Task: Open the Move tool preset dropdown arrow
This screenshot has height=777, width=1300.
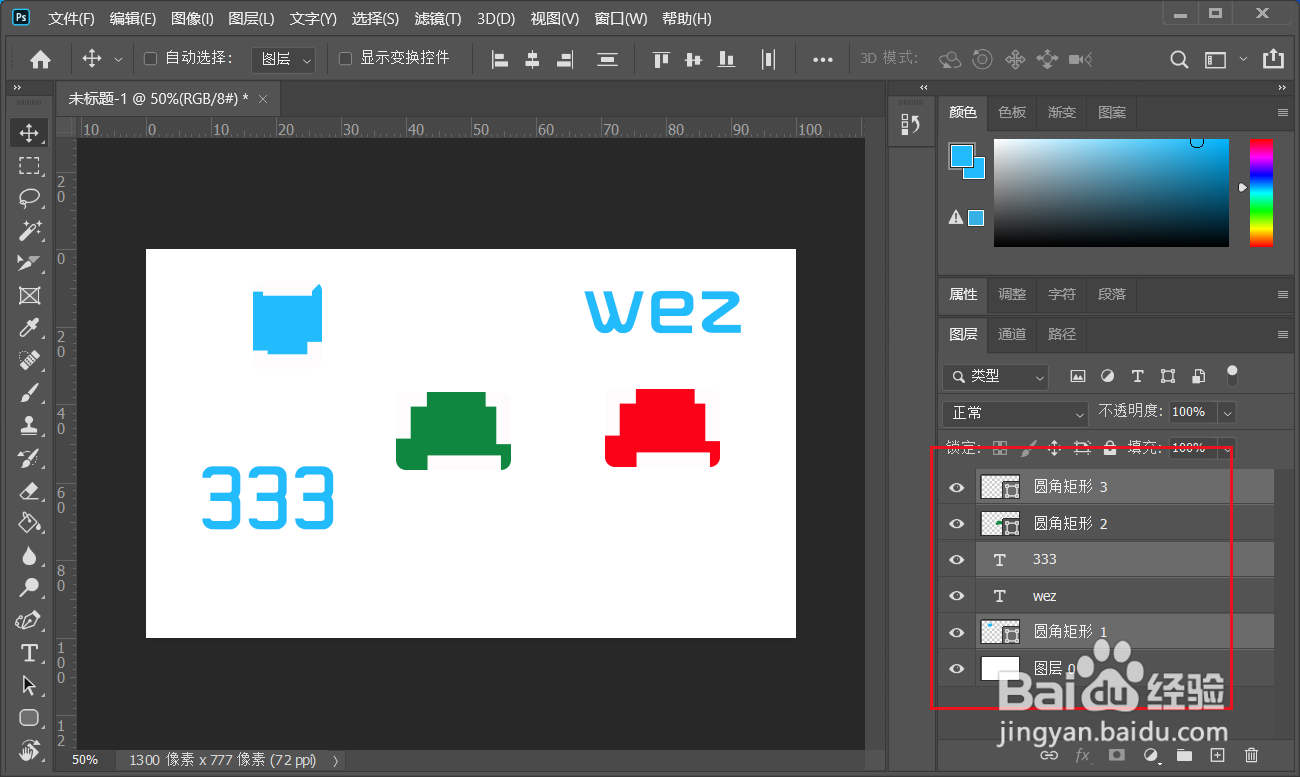Action: coord(118,60)
